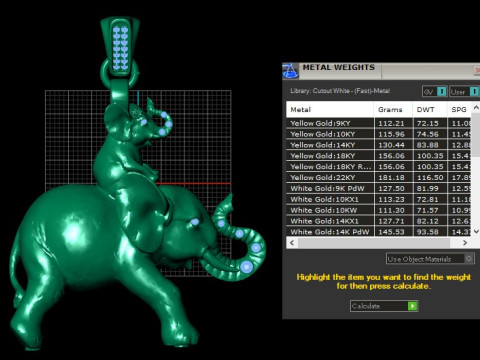
Task: Click the Metal Weights scale icon
Action: 290,71
